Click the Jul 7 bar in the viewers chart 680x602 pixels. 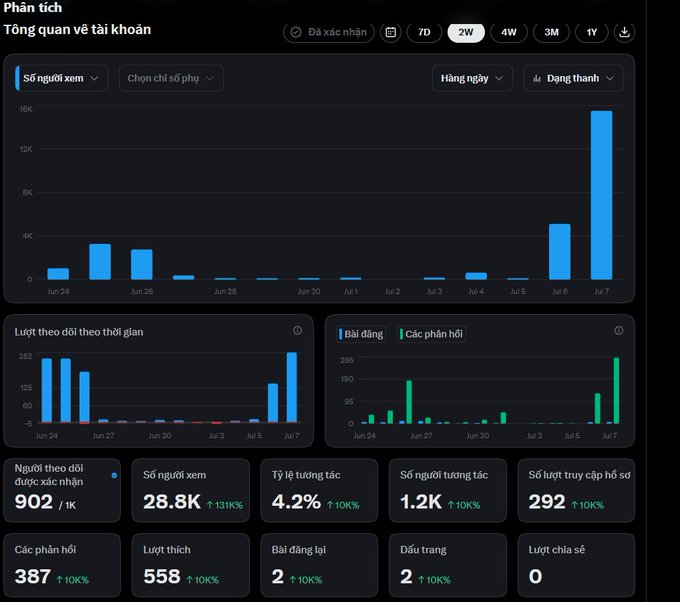(x=602, y=195)
